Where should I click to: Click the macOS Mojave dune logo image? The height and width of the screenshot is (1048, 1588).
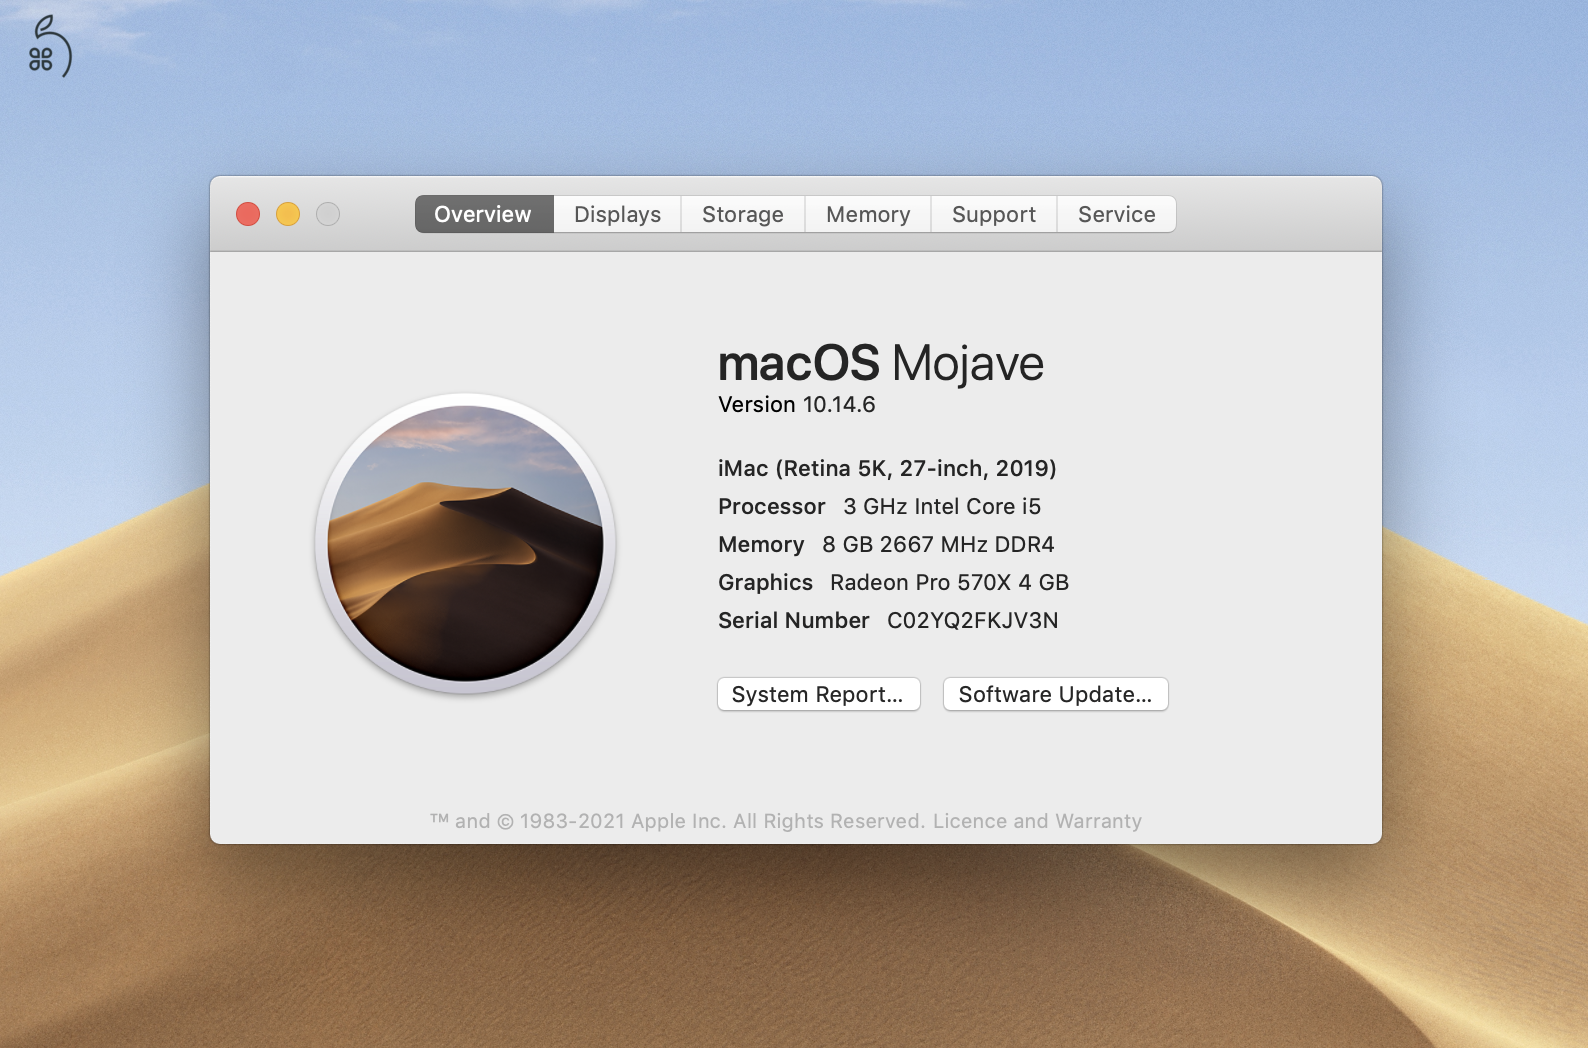(465, 543)
